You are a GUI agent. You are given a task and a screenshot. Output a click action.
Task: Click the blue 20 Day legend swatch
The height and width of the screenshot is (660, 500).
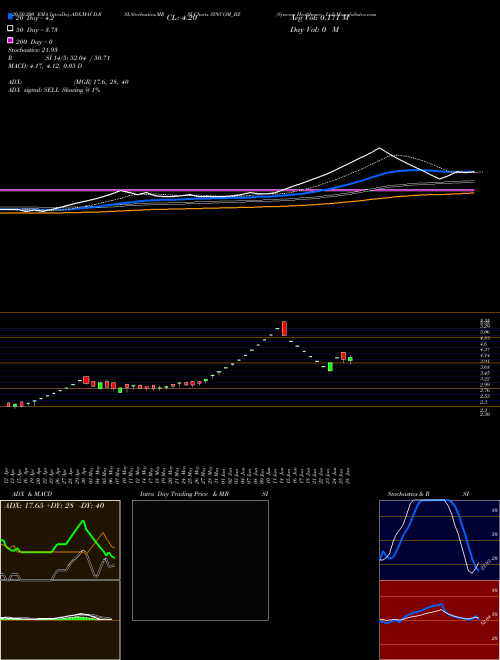tap(10, 17)
